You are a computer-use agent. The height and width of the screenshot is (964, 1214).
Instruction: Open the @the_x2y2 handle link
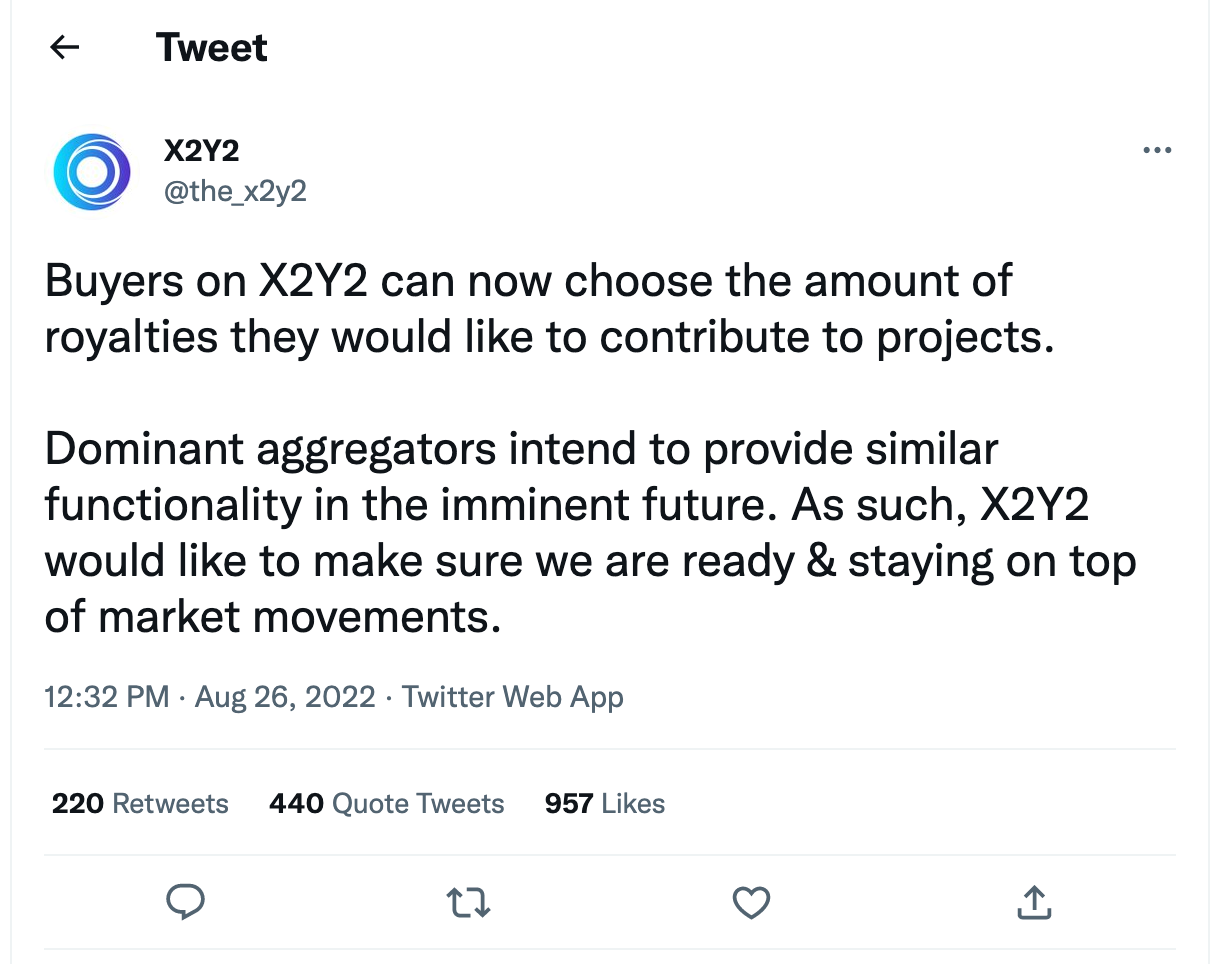pyautogui.click(x=235, y=190)
